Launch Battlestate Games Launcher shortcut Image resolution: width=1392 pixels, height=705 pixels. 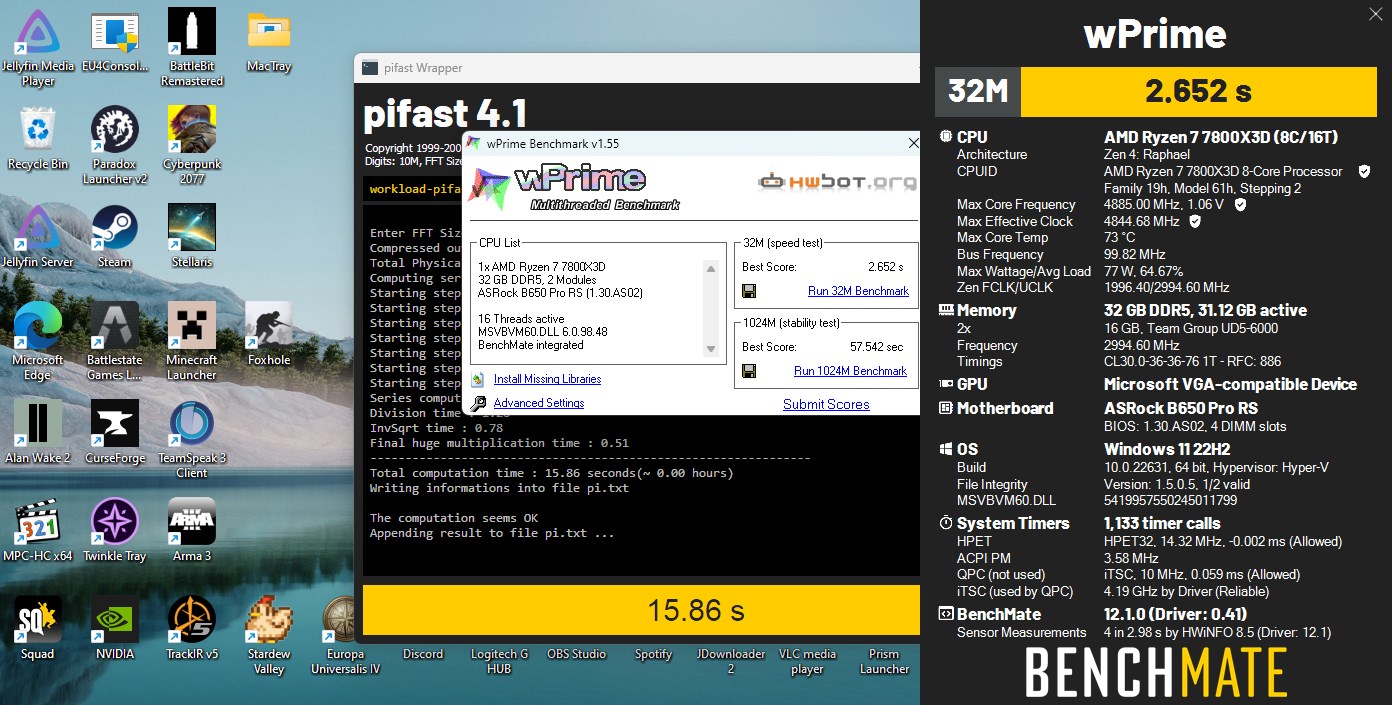[x=115, y=342]
